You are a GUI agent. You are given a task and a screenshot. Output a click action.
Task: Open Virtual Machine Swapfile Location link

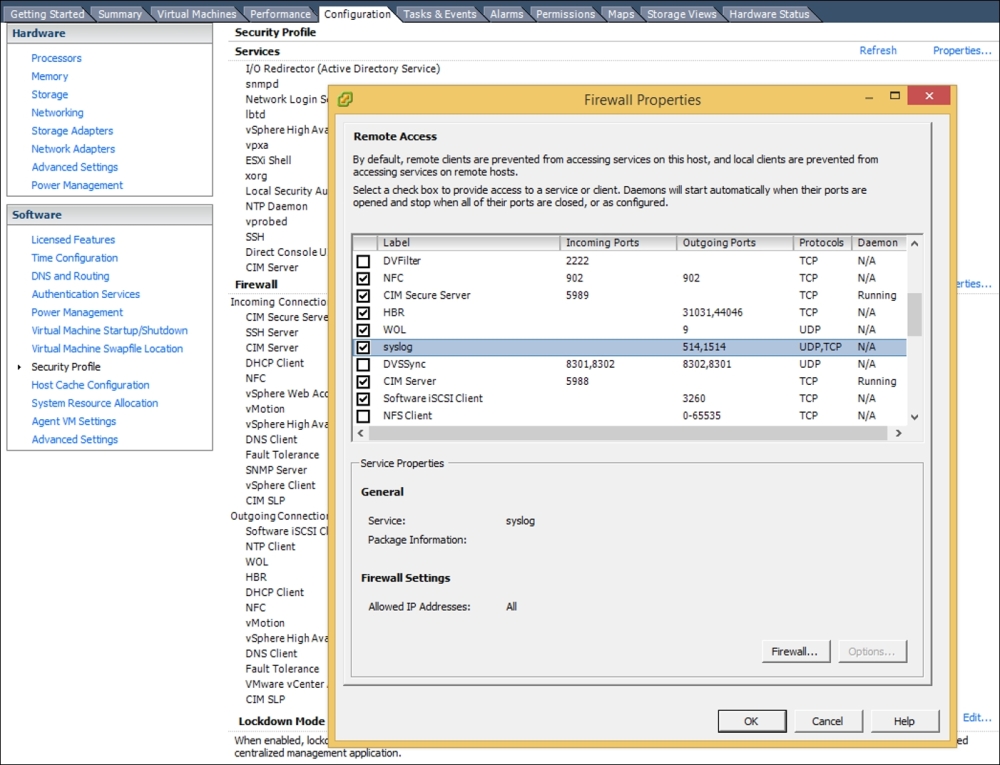click(x=107, y=349)
